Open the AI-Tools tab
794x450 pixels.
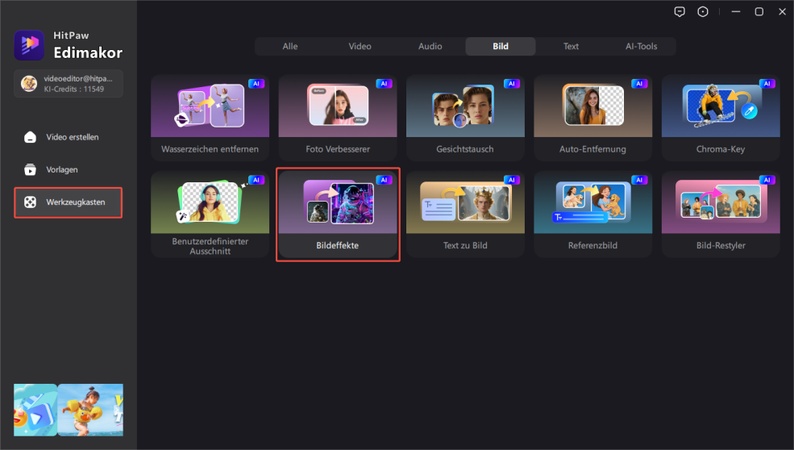point(641,46)
